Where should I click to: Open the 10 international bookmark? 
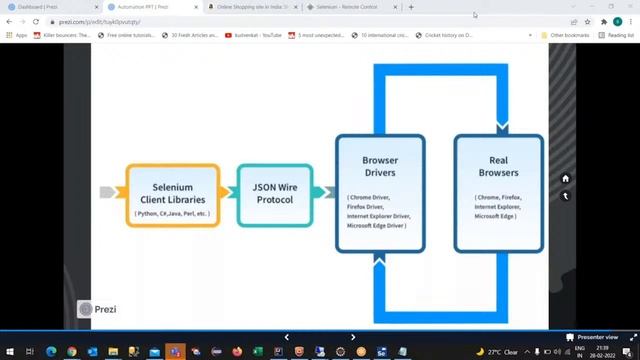(380, 36)
